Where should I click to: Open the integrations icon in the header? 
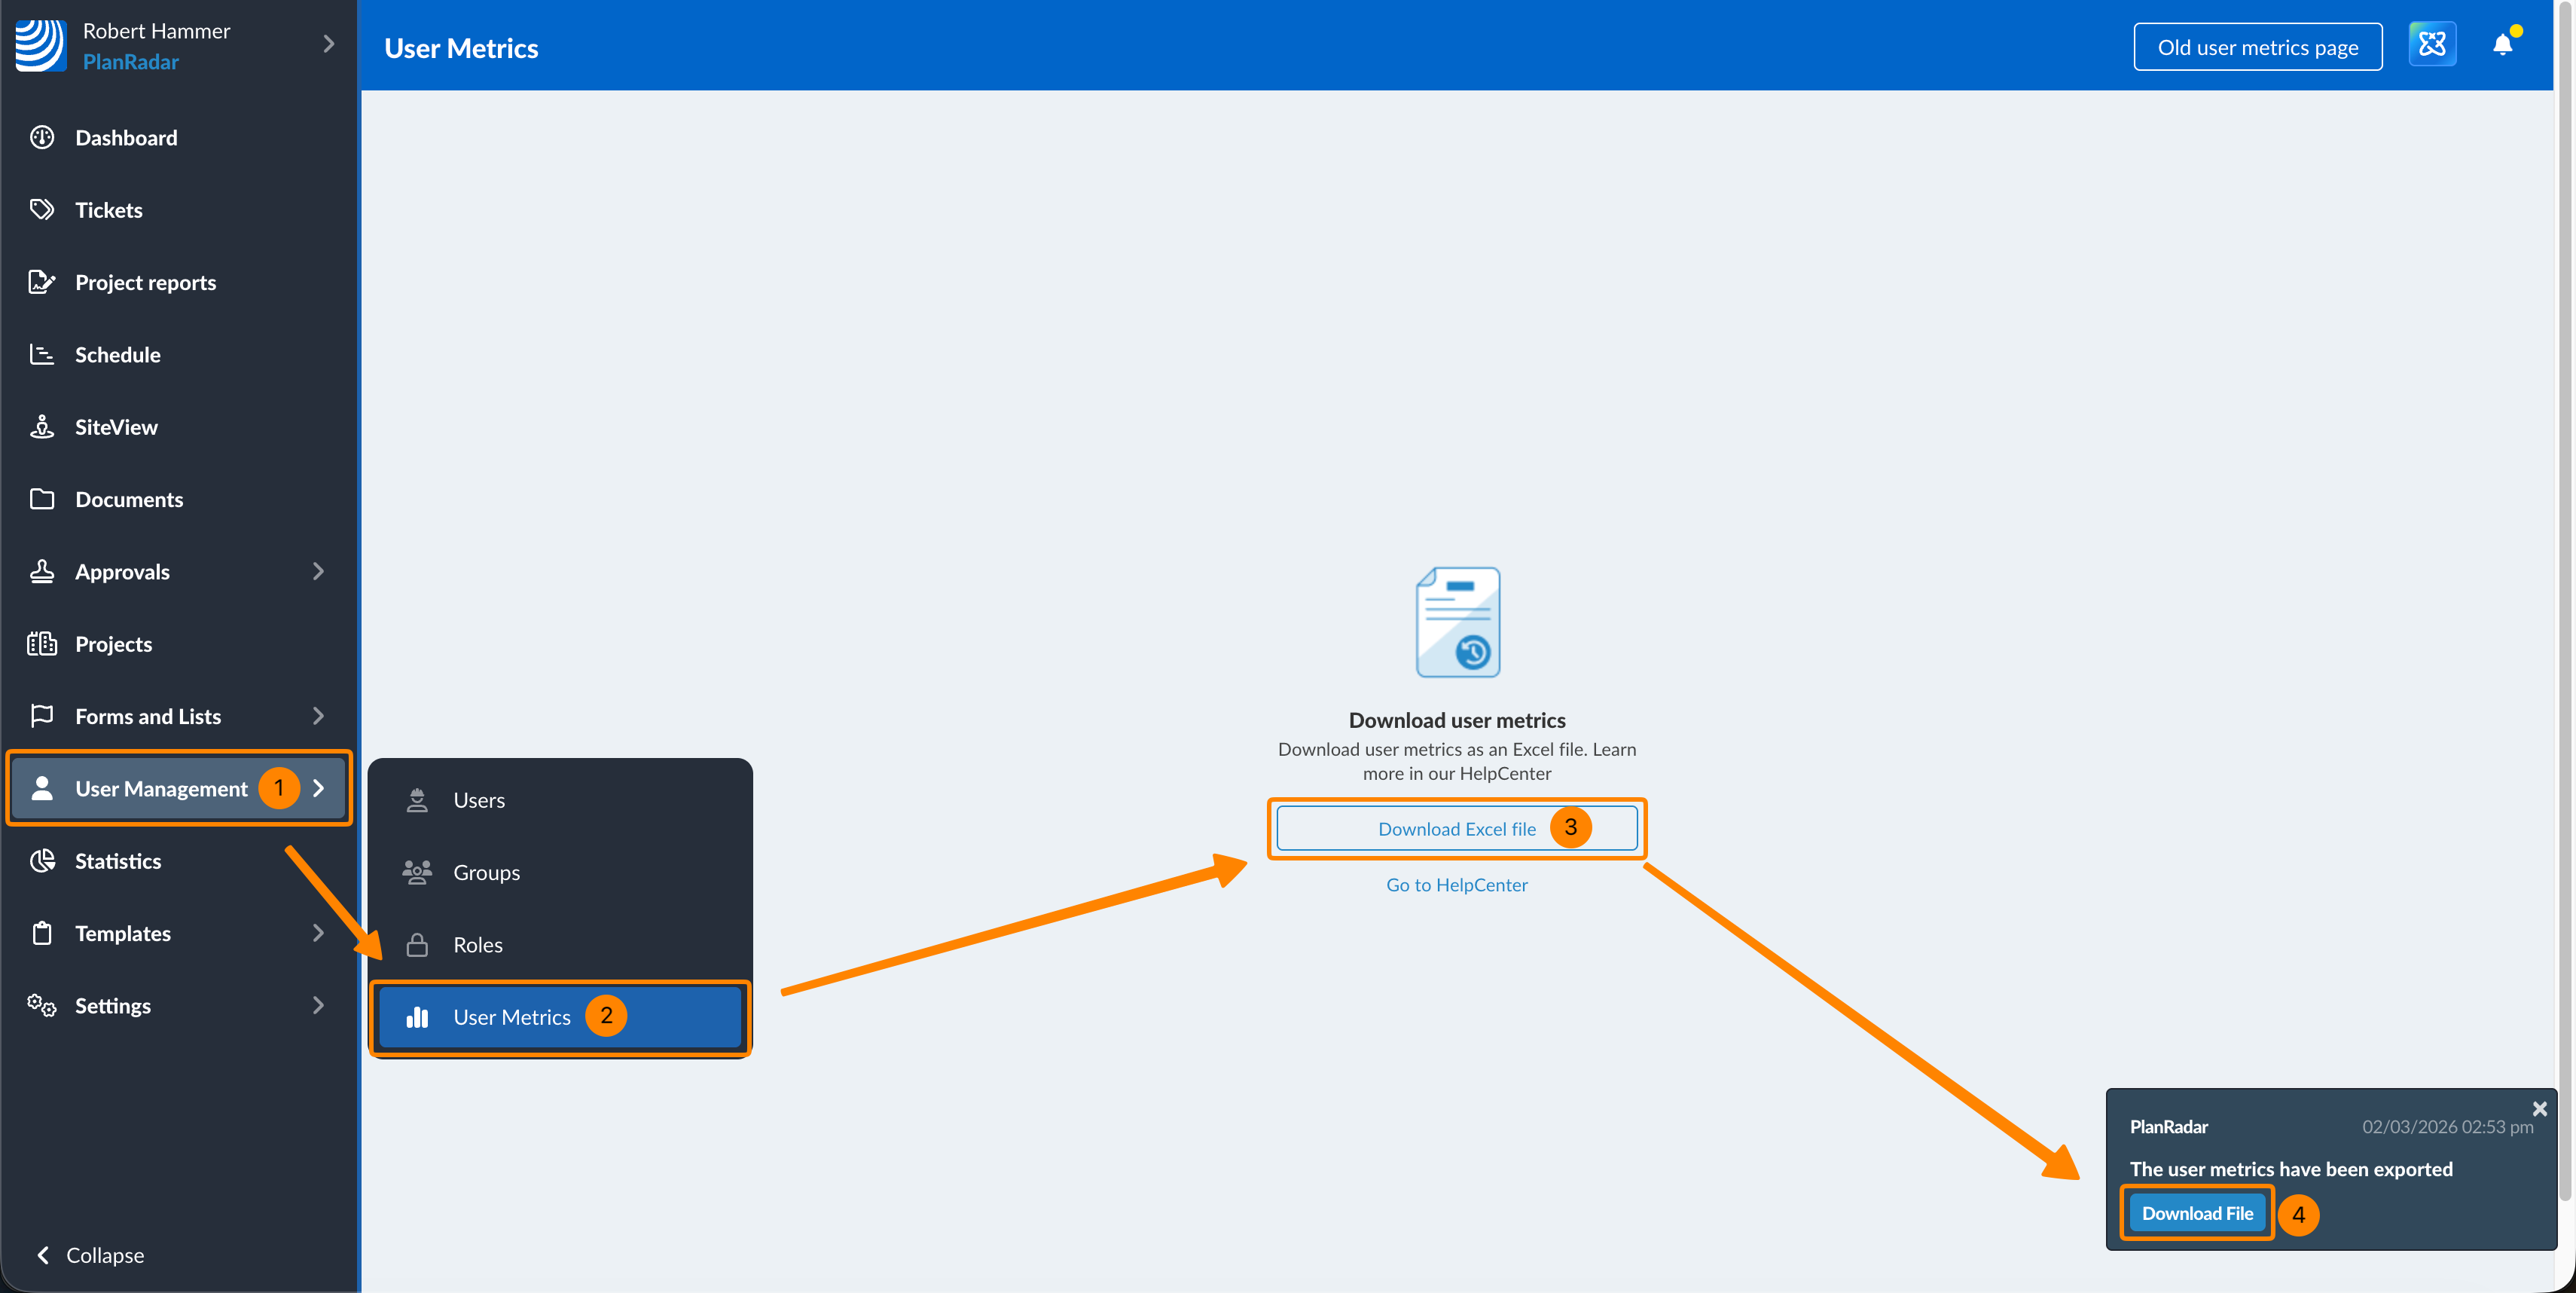2432,45
